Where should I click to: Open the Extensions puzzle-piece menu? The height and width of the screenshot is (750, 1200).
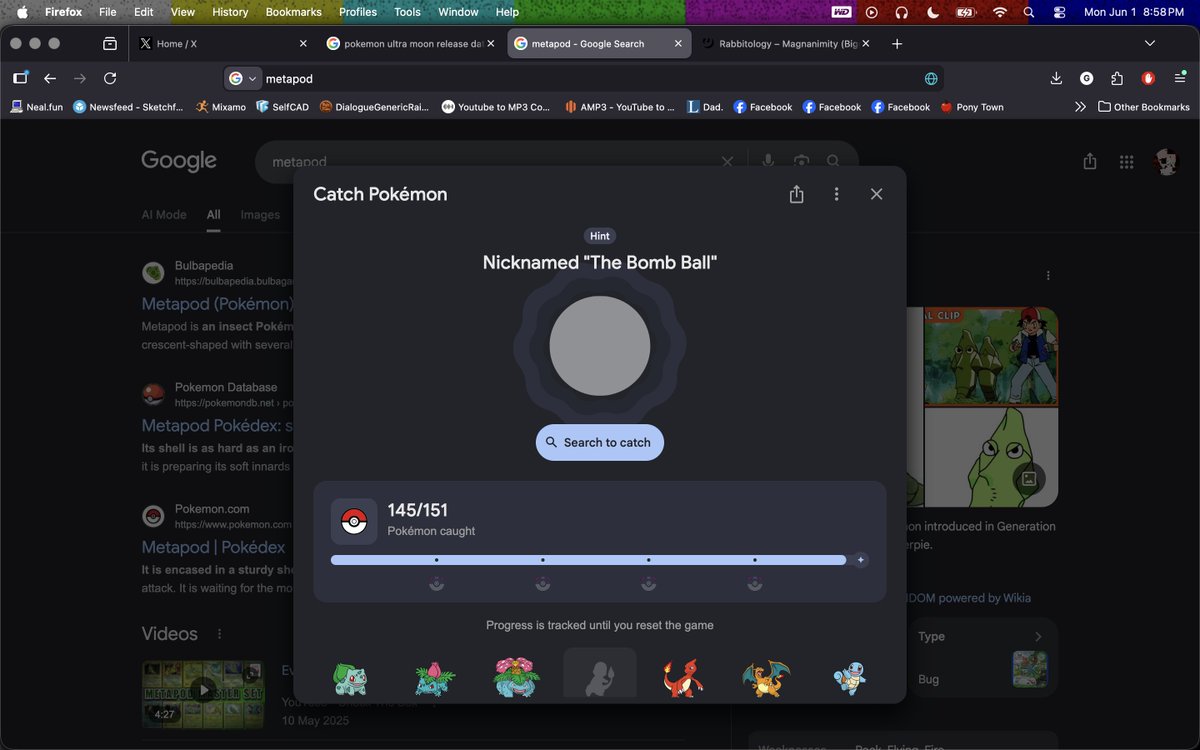(1117, 78)
